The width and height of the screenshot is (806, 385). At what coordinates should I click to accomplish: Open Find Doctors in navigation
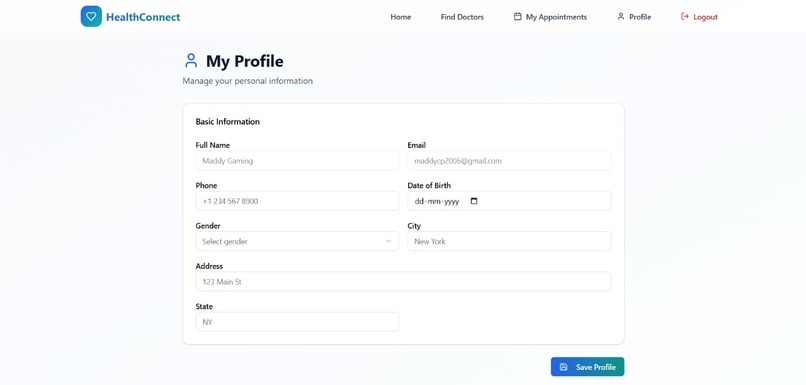(462, 17)
